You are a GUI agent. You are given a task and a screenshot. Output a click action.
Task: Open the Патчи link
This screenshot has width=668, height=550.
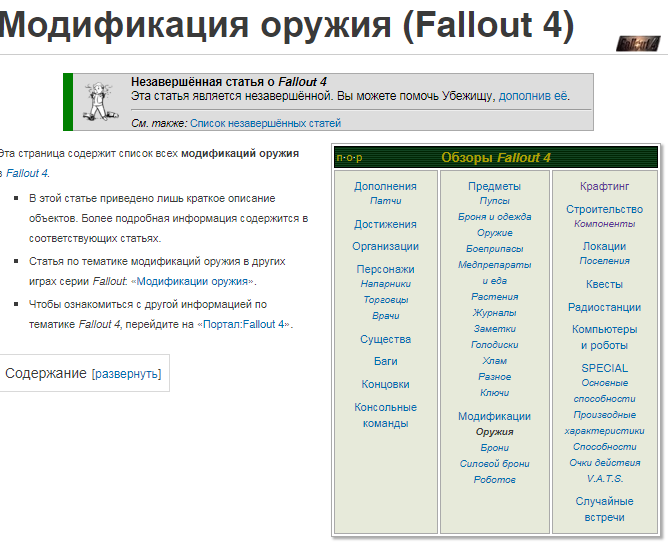(x=385, y=201)
